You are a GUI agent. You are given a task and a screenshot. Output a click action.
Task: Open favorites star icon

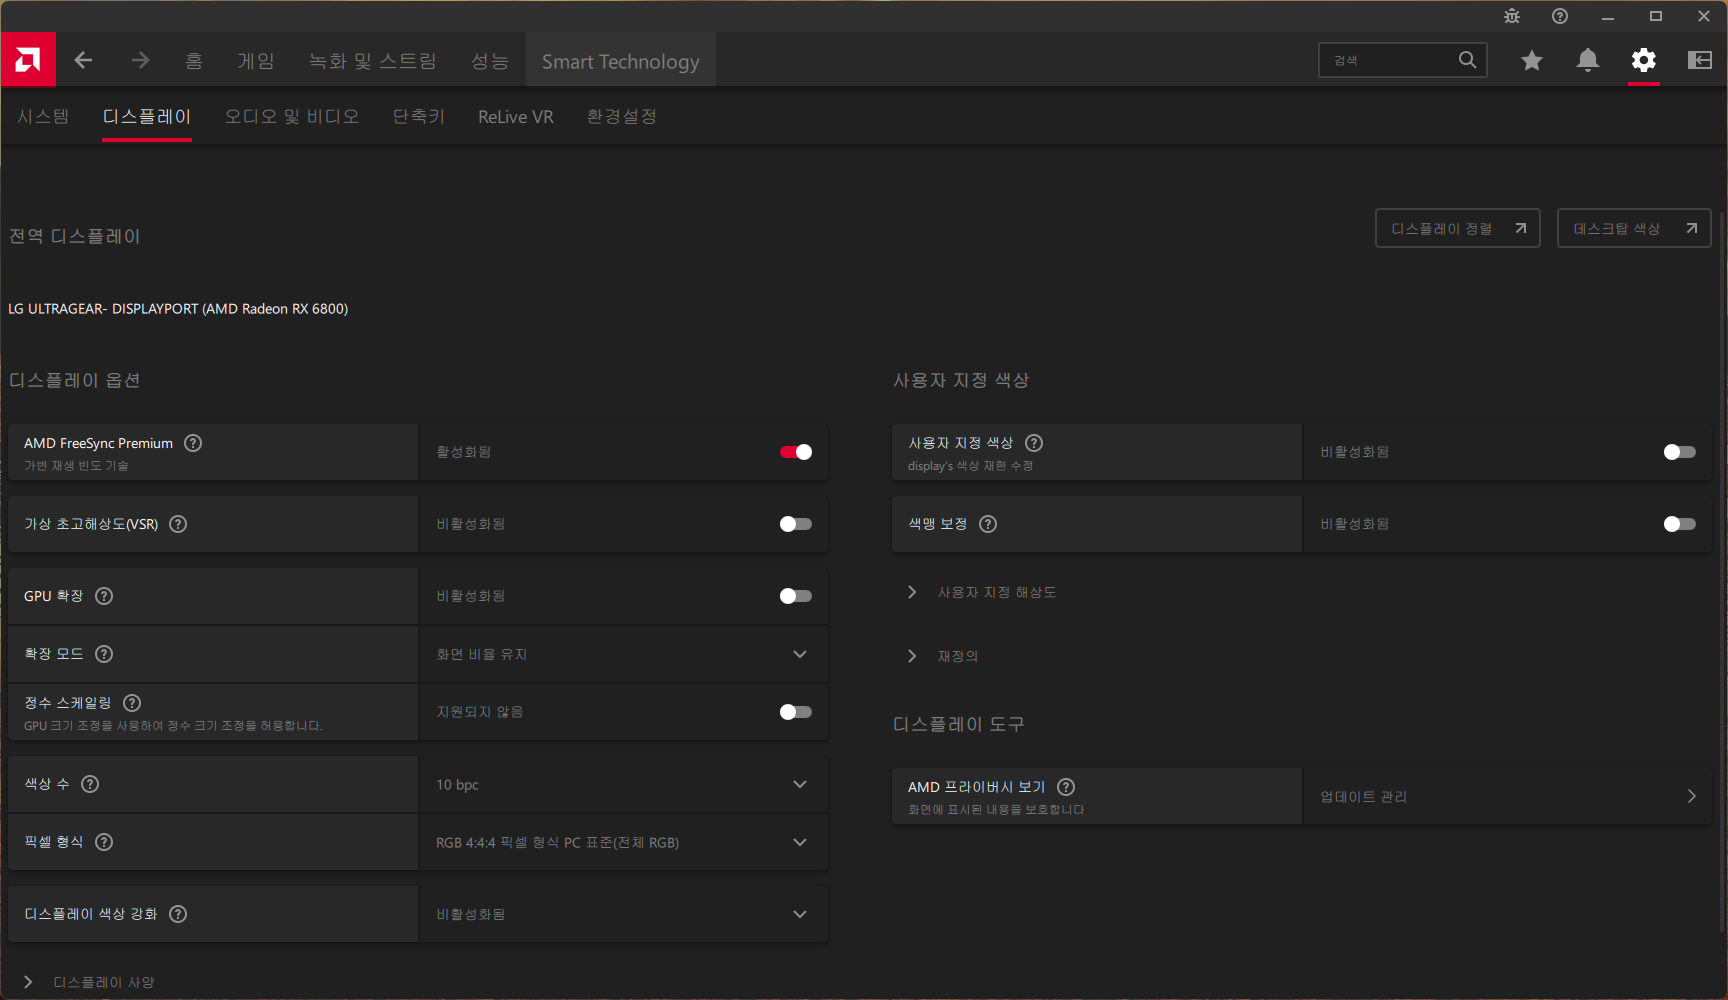tap(1531, 61)
